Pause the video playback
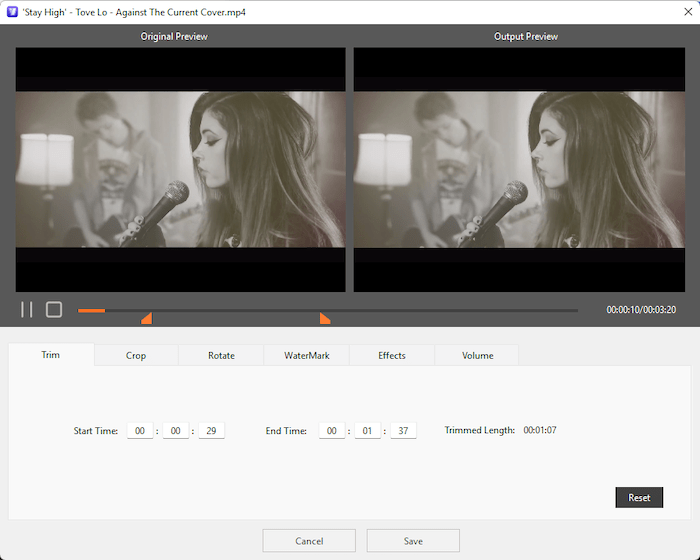Screen dimensions: 700x560 click(x=27, y=309)
